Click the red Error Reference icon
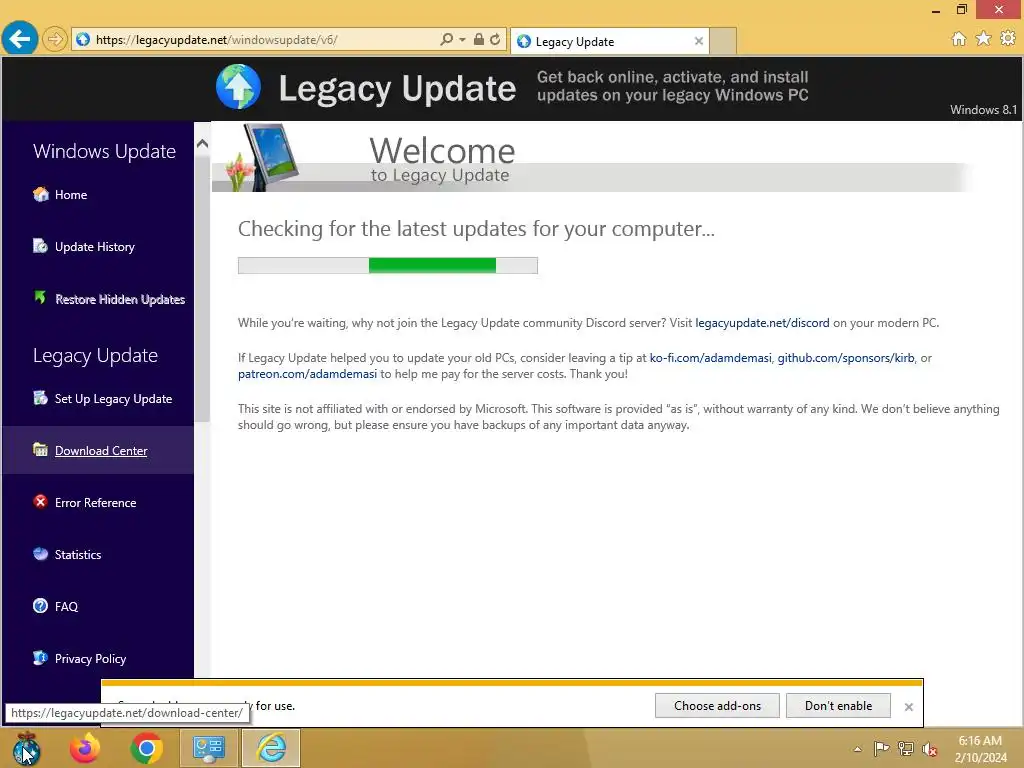The height and width of the screenshot is (768, 1024). click(40, 502)
